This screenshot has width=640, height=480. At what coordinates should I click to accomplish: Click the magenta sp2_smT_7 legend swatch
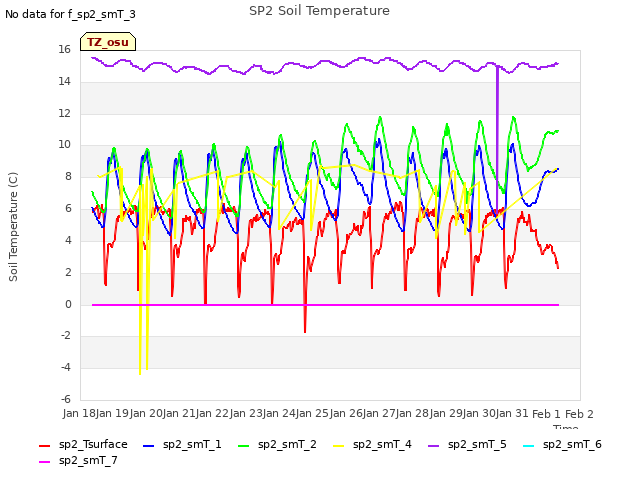[x=44, y=462]
